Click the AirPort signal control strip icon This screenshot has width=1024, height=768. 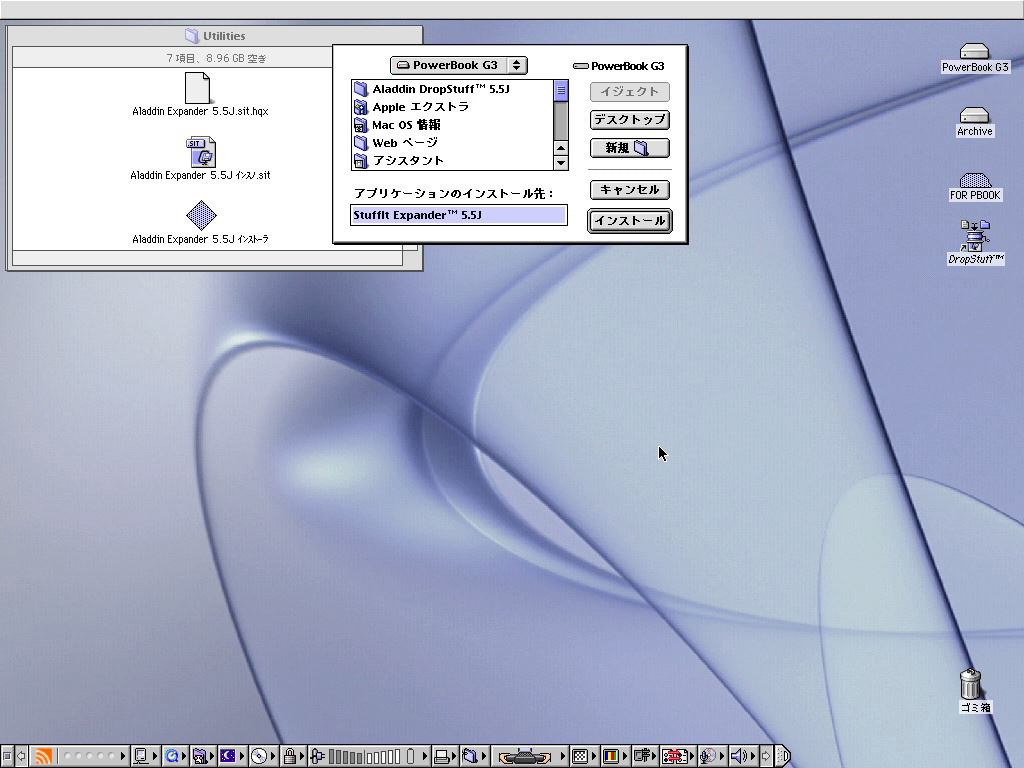pos(43,756)
